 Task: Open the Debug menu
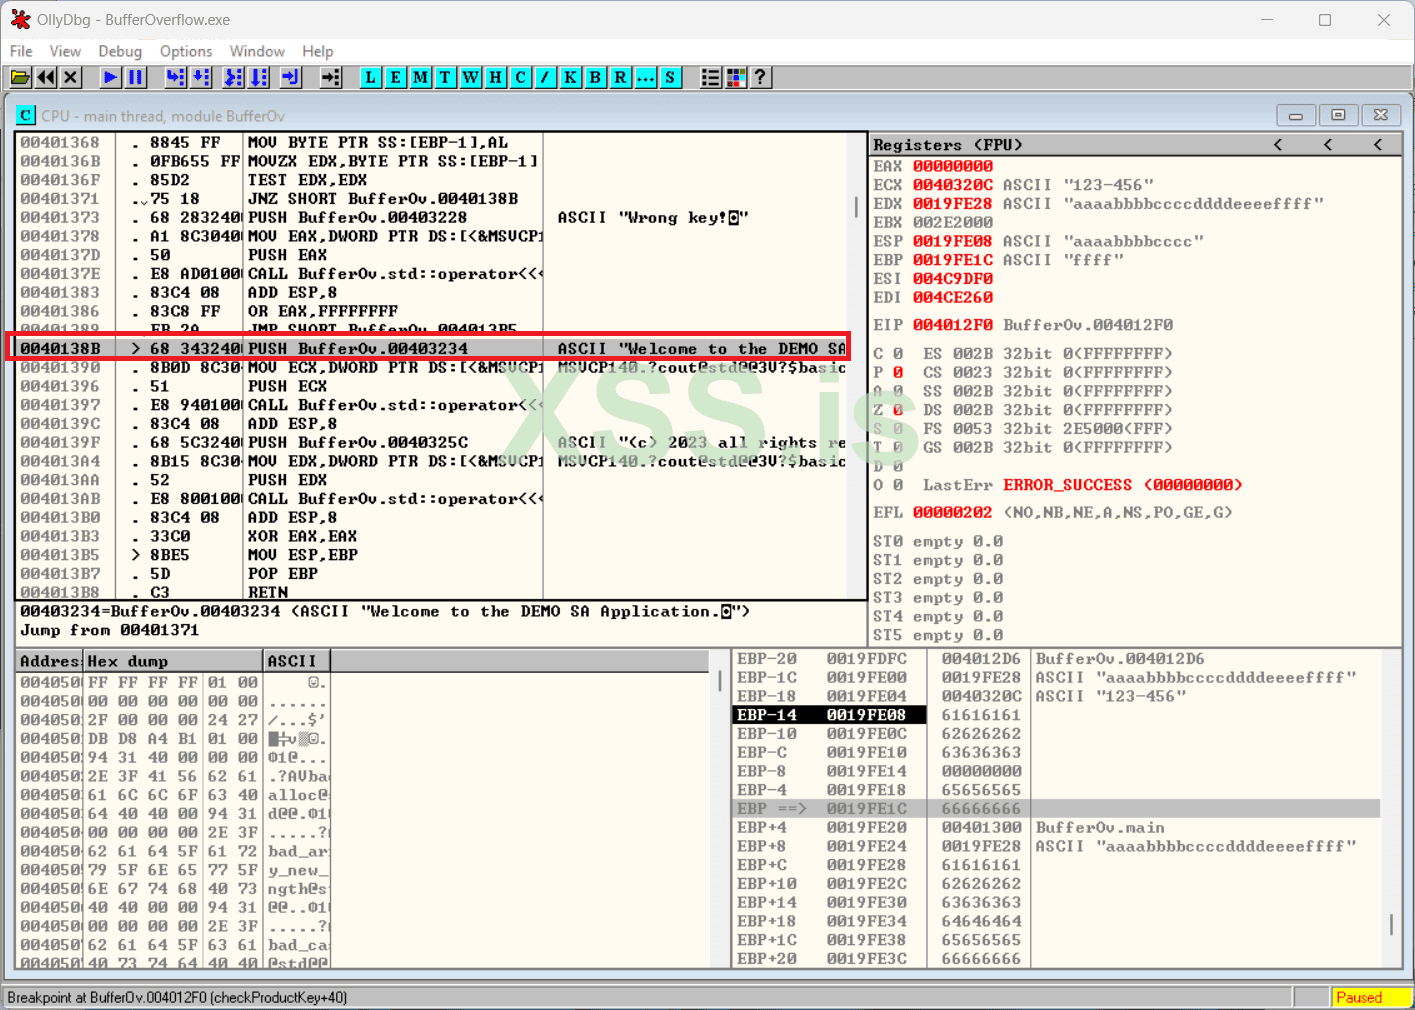120,51
